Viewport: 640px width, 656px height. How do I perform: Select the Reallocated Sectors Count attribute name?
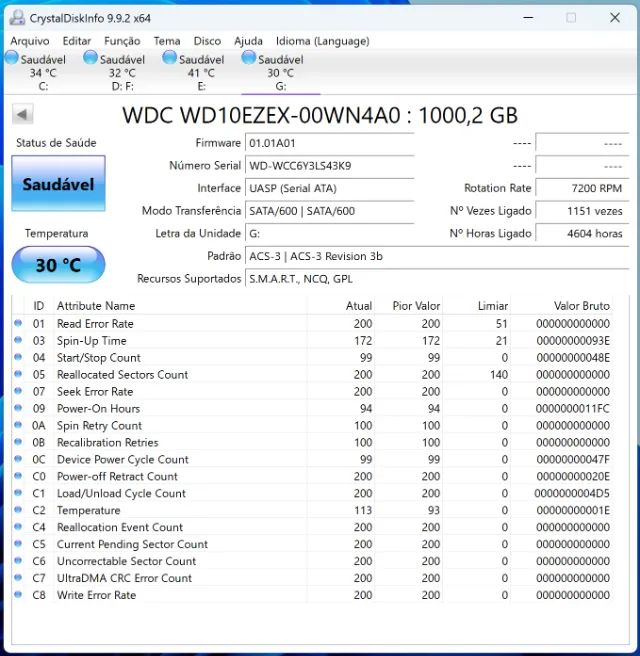pos(123,374)
